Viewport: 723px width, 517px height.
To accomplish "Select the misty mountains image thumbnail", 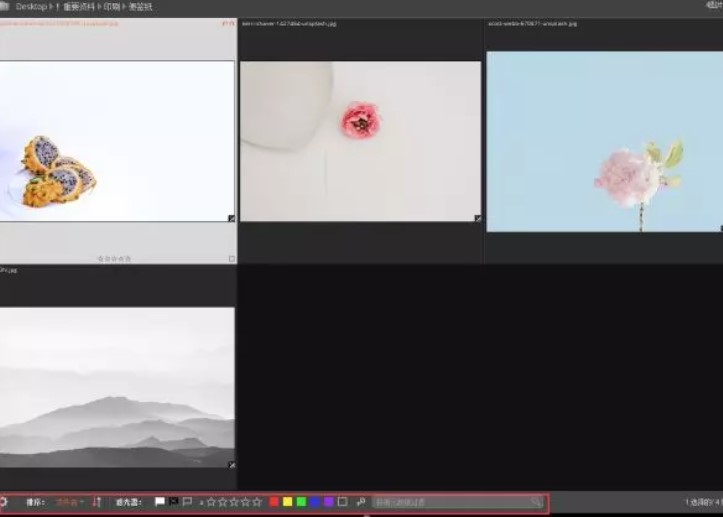I will [117, 386].
